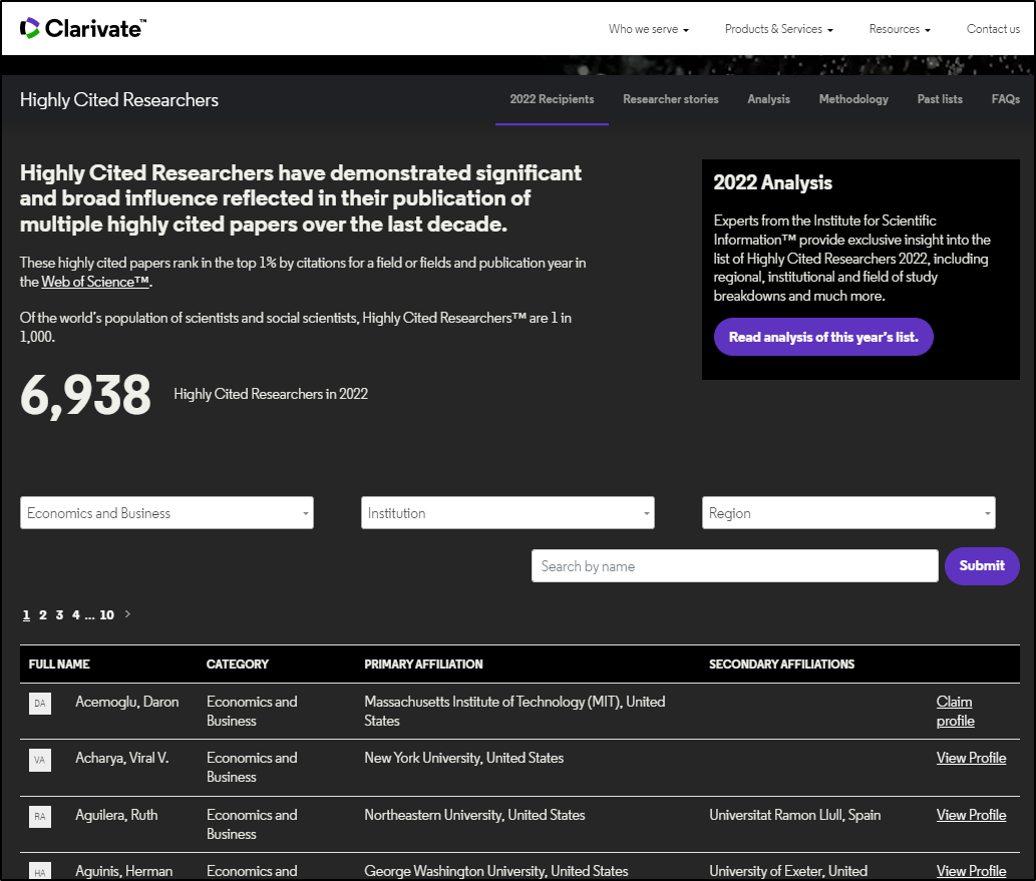
Task: Go to results page 2
Action: tap(43, 615)
